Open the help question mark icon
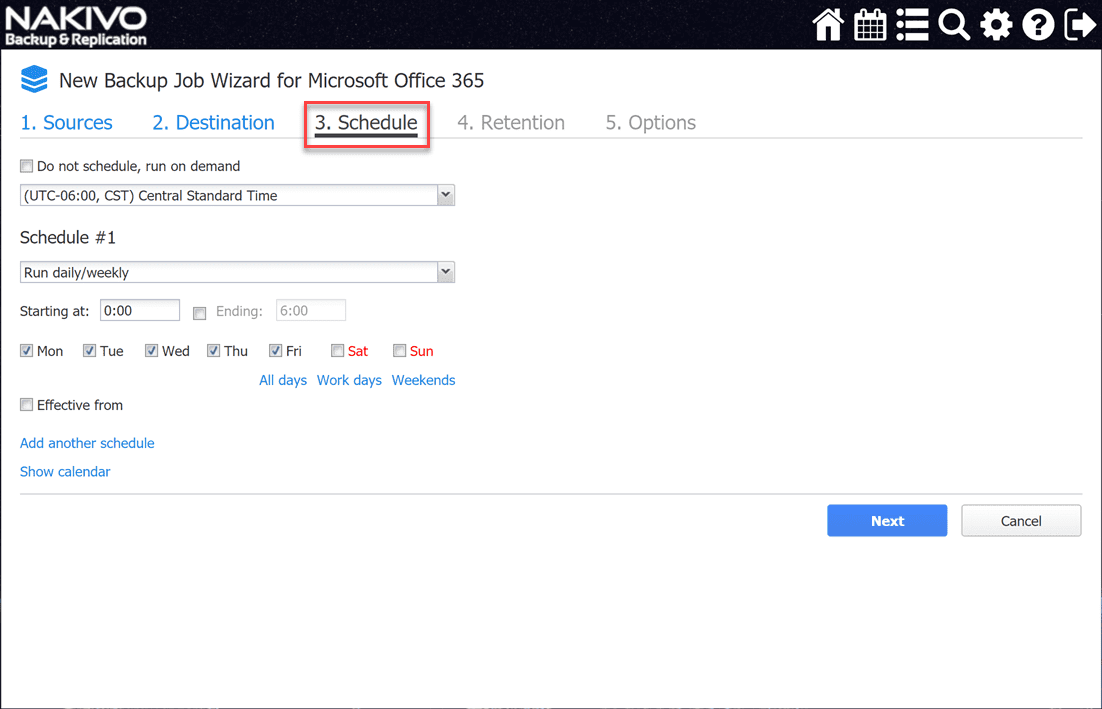 [x=1038, y=25]
